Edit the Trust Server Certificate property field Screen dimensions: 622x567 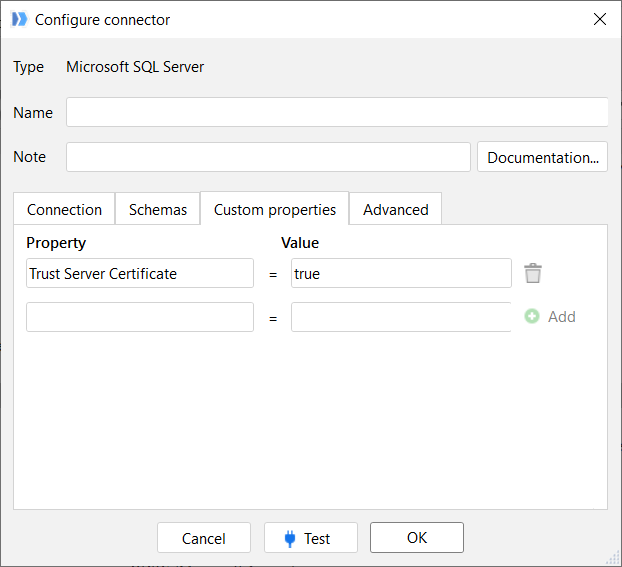click(140, 273)
